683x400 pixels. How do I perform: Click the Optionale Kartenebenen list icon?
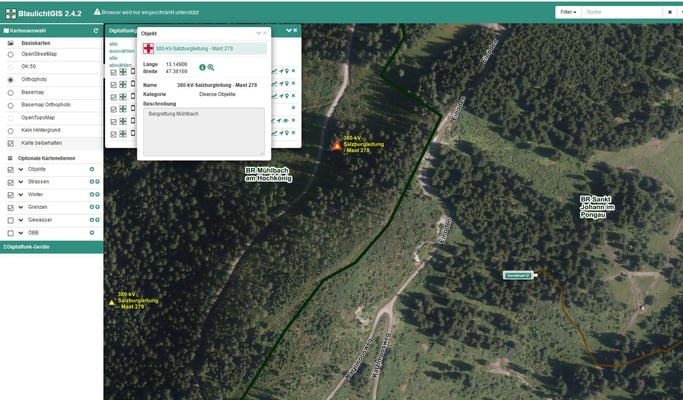tap(10, 158)
